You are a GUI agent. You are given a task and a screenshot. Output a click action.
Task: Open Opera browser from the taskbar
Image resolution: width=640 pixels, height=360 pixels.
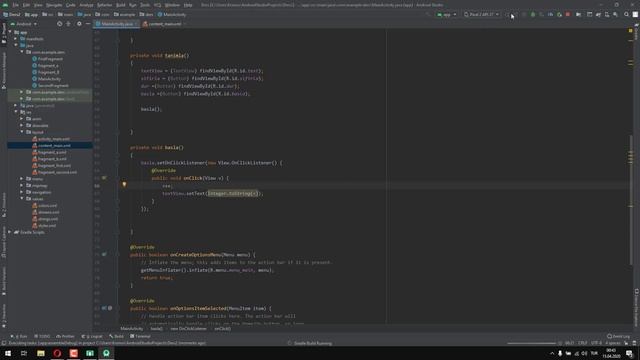[57, 353]
